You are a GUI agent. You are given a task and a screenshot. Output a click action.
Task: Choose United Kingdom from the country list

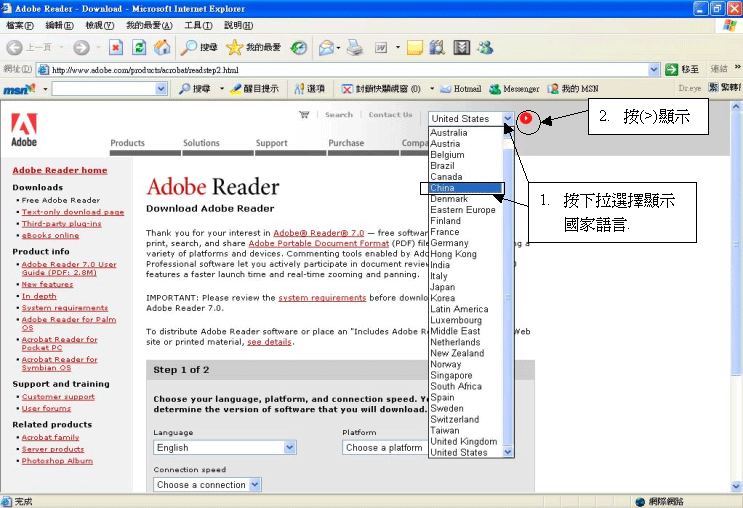coord(465,441)
